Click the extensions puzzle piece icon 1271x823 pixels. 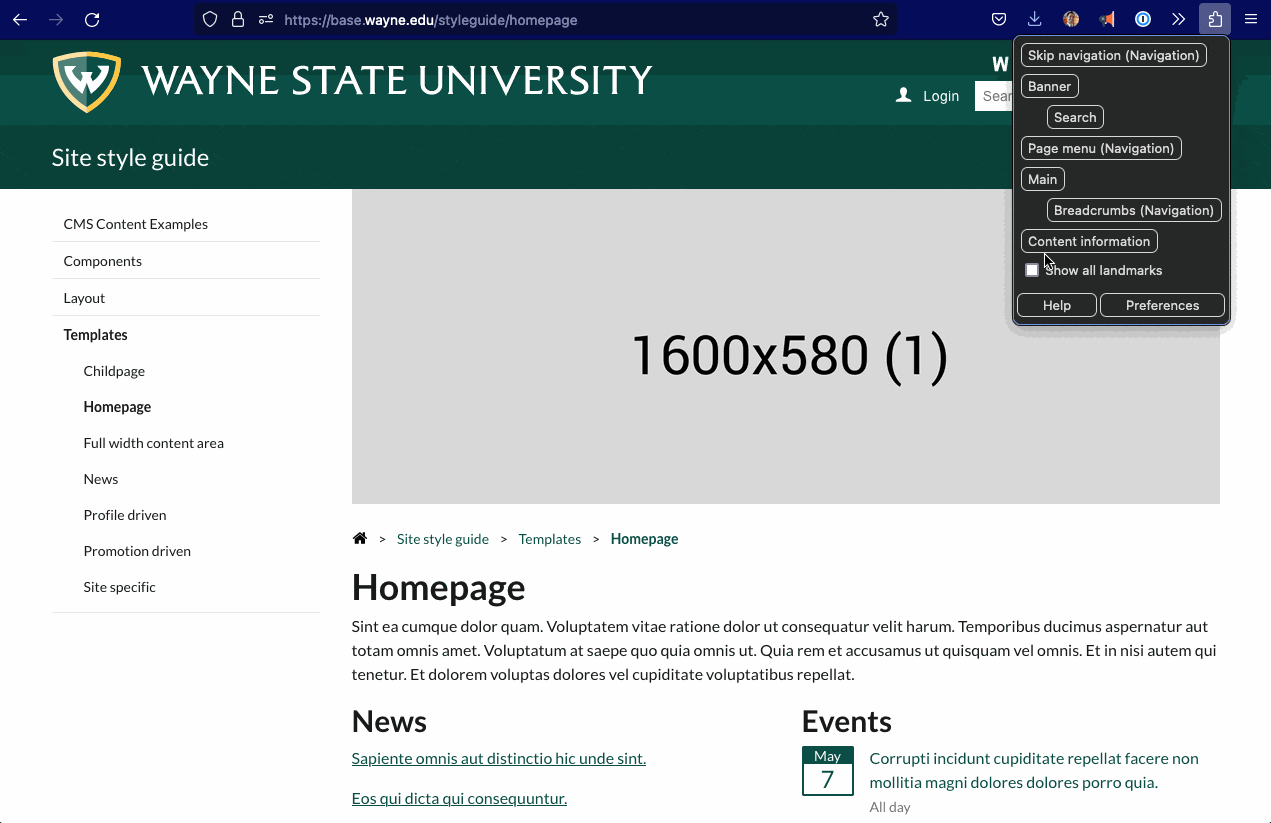click(x=1214, y=19)
